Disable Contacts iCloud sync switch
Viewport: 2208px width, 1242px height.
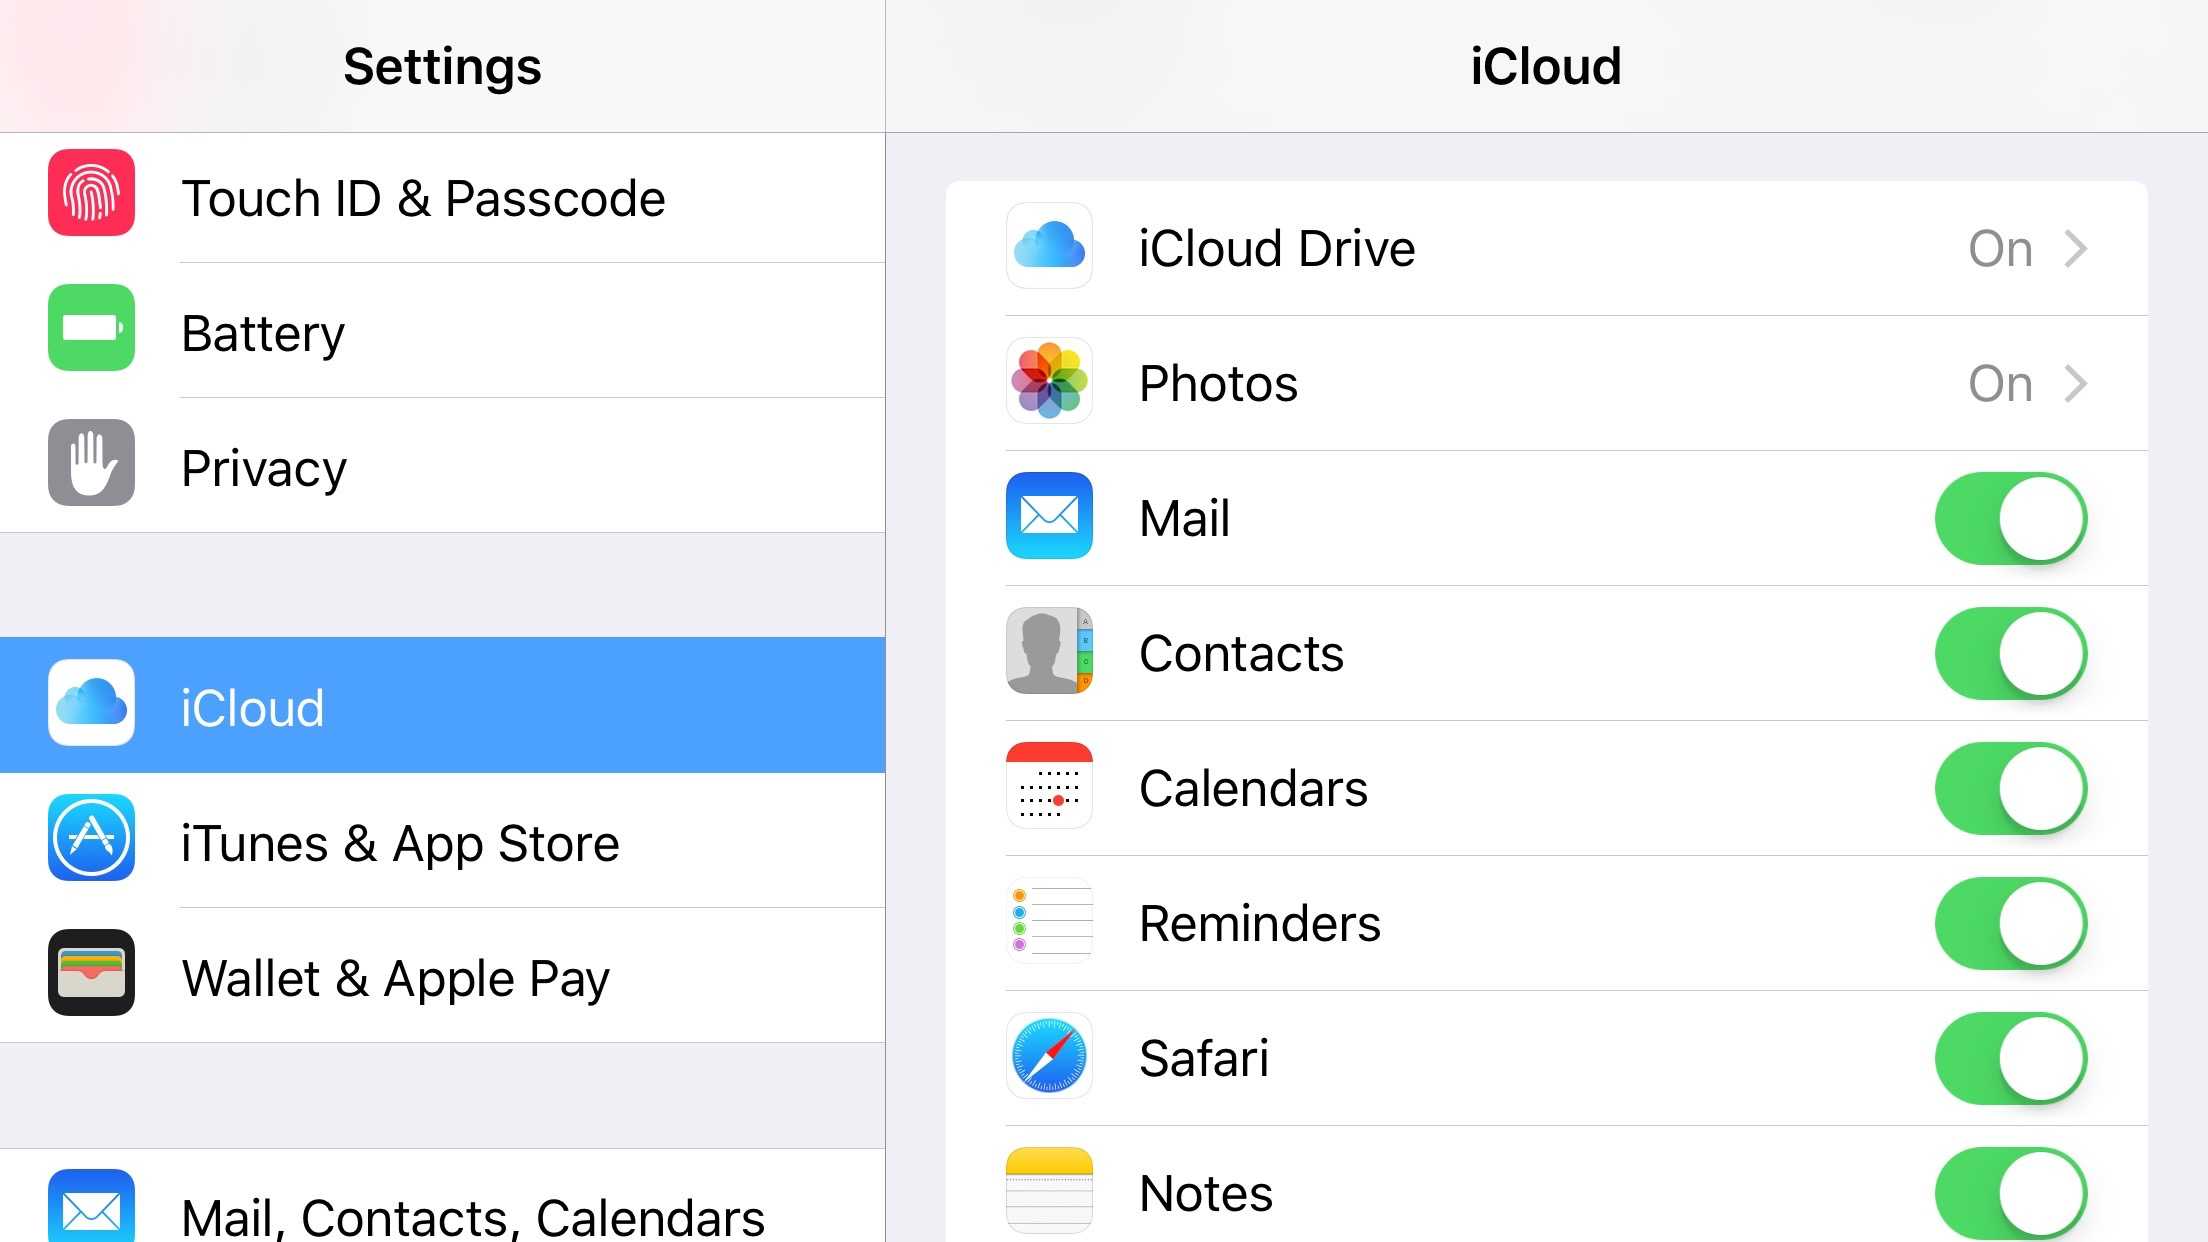click(2010, 653)
